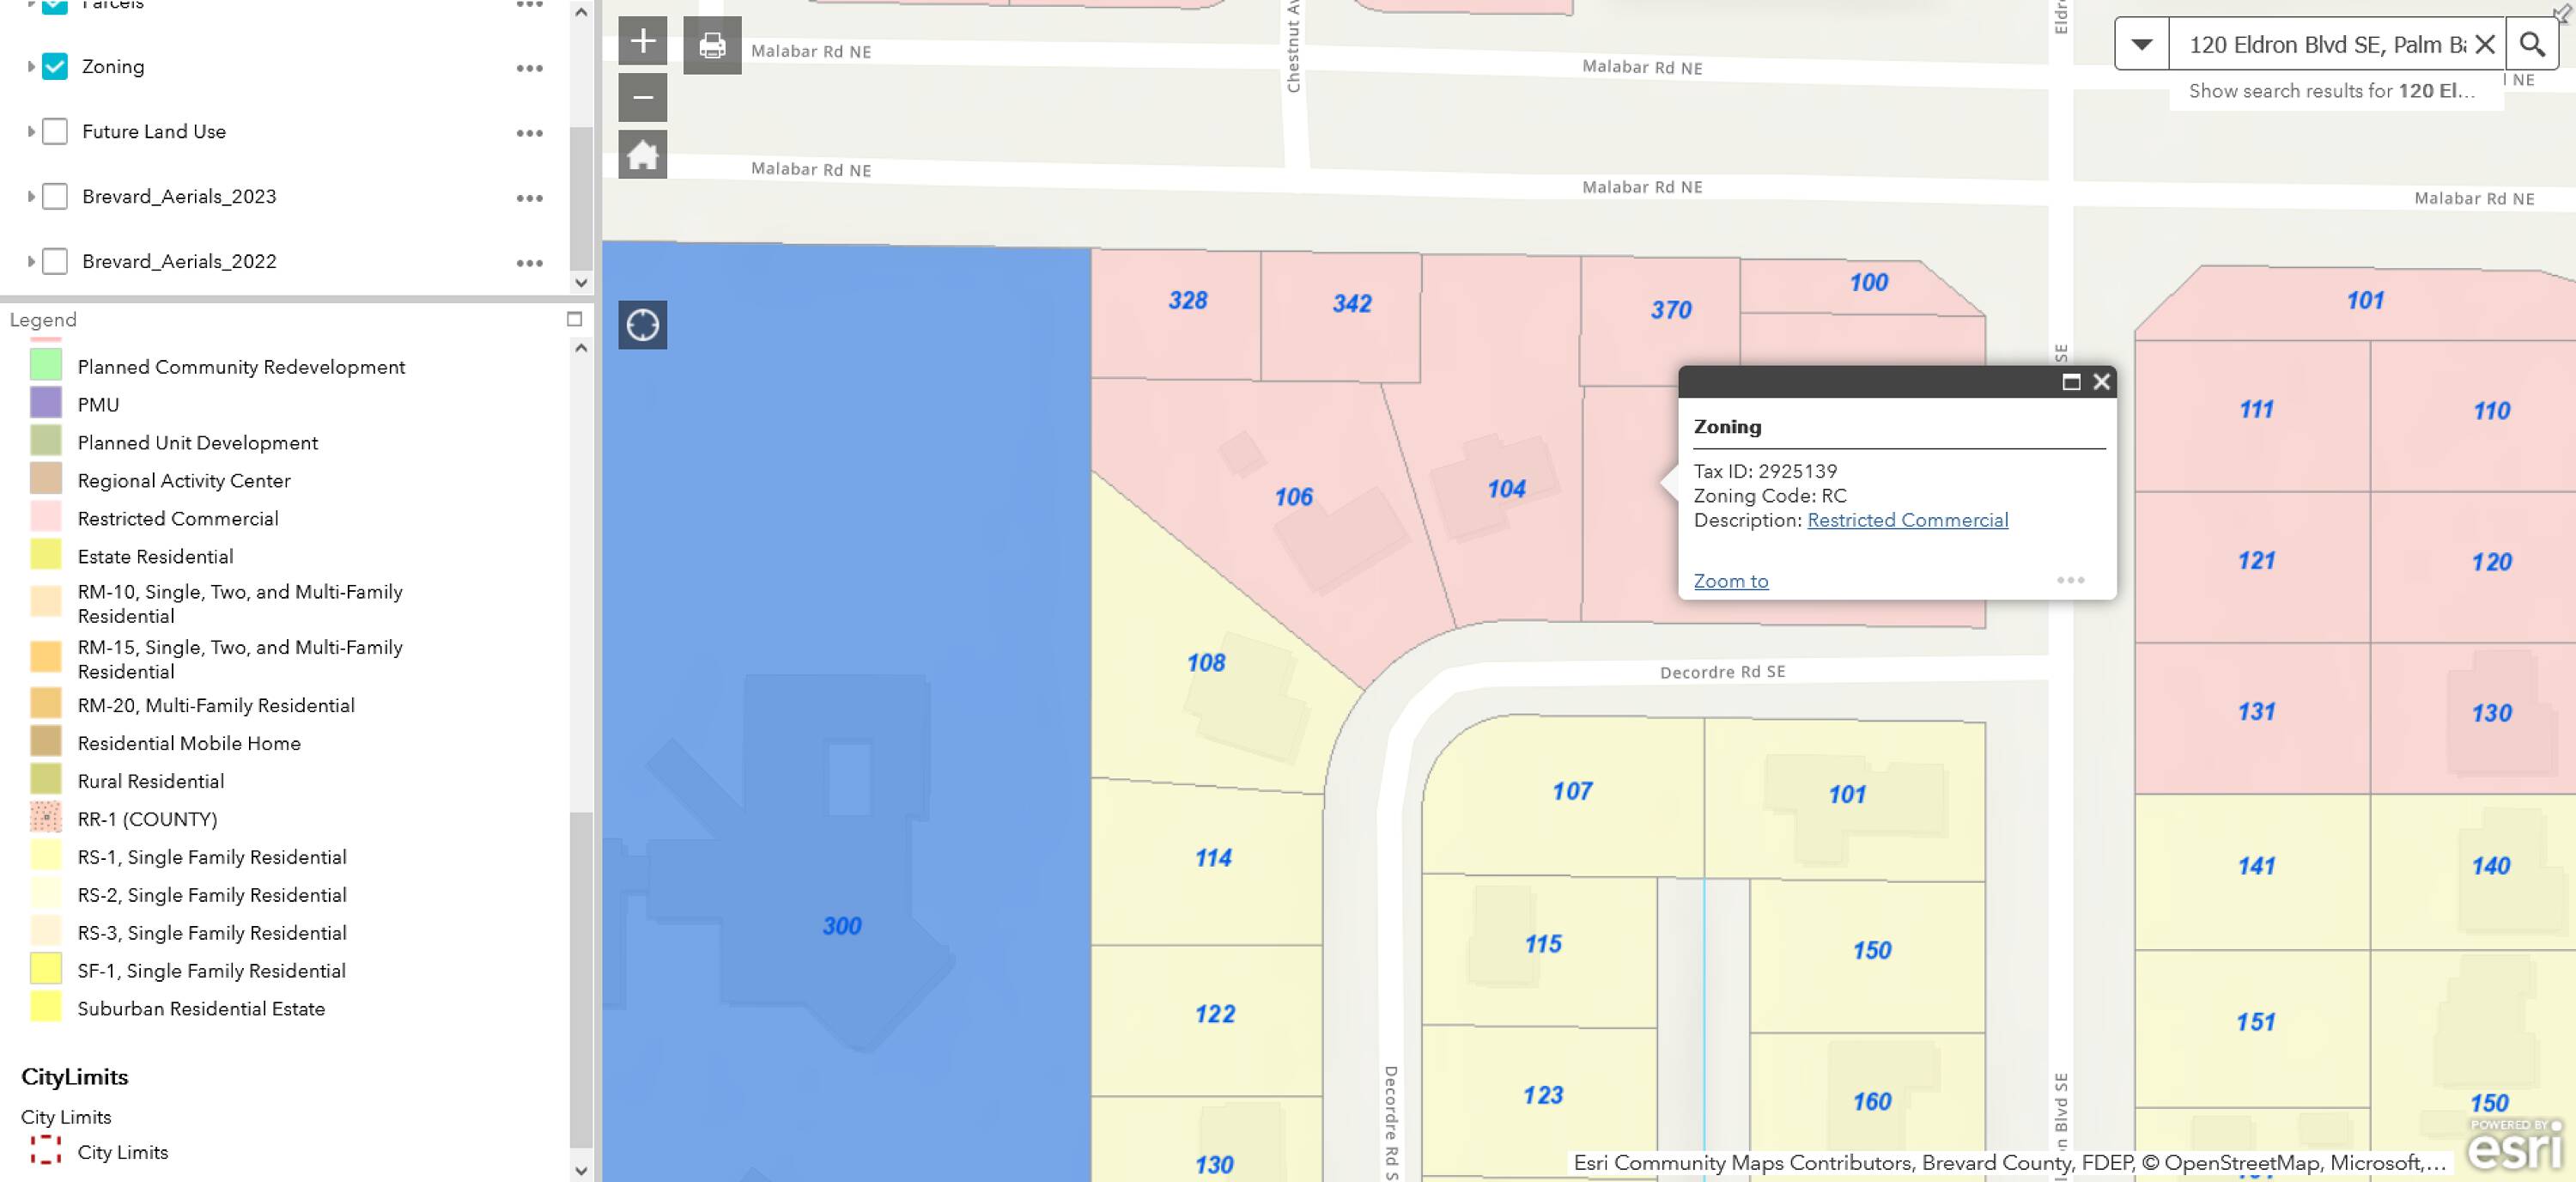Zoom out of the map
Viewport: 2576px width, 1182px height.
click(642, 98)
